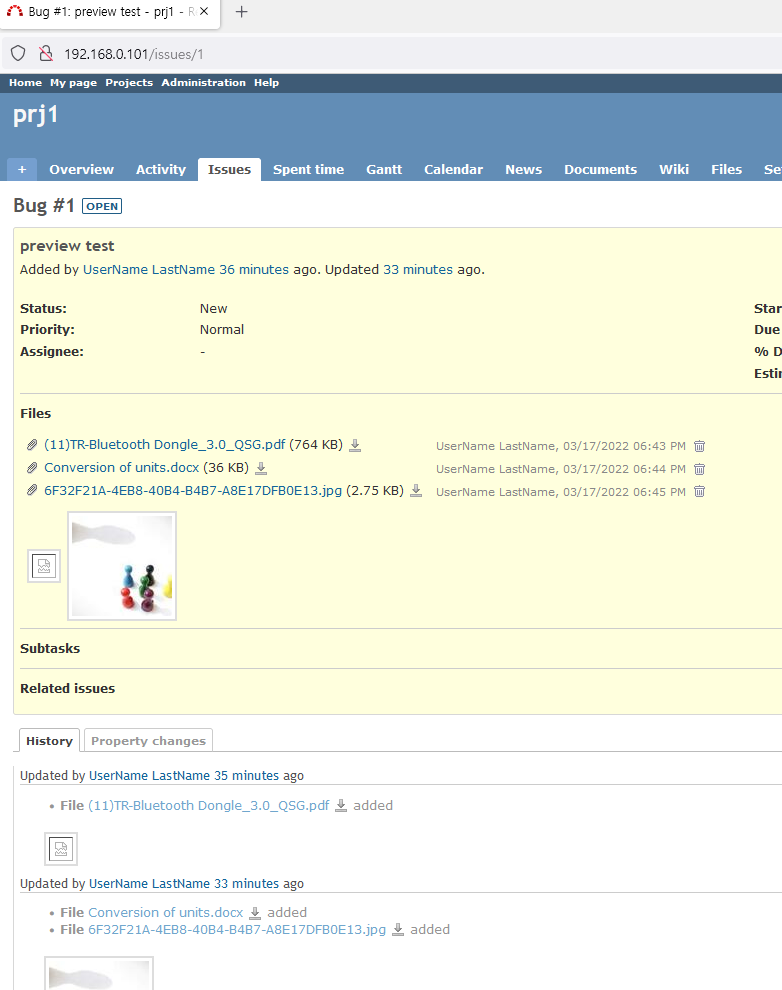The image size is (782, 990).
Task: Open the plus new object menu
Action: point(22,169)
